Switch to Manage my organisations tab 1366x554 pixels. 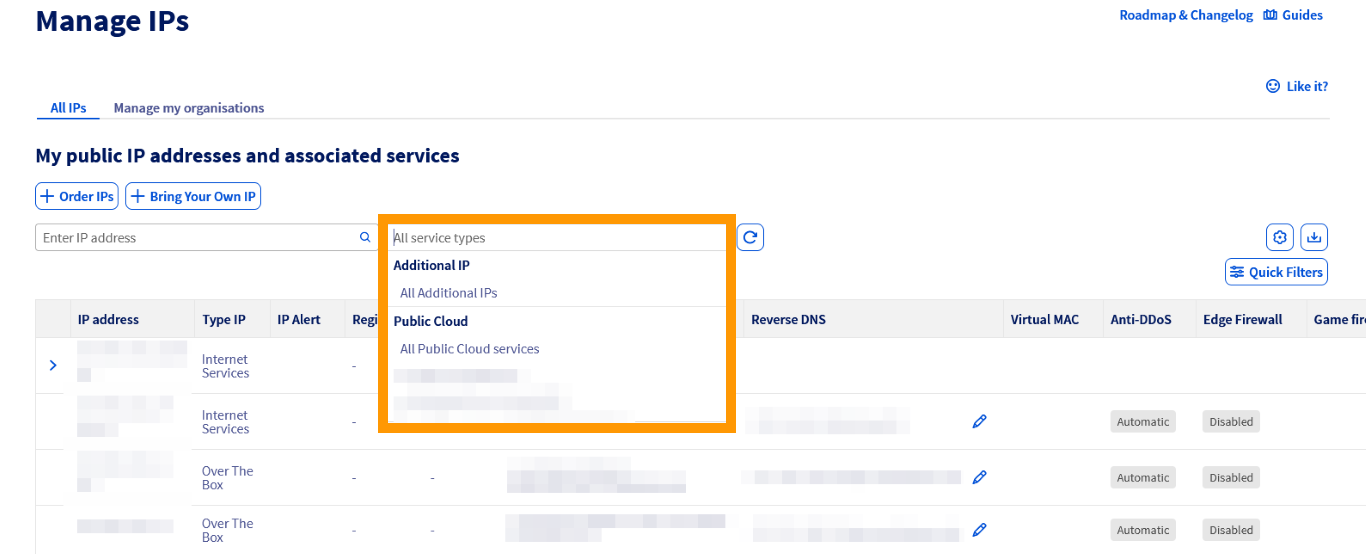[189, 108]
